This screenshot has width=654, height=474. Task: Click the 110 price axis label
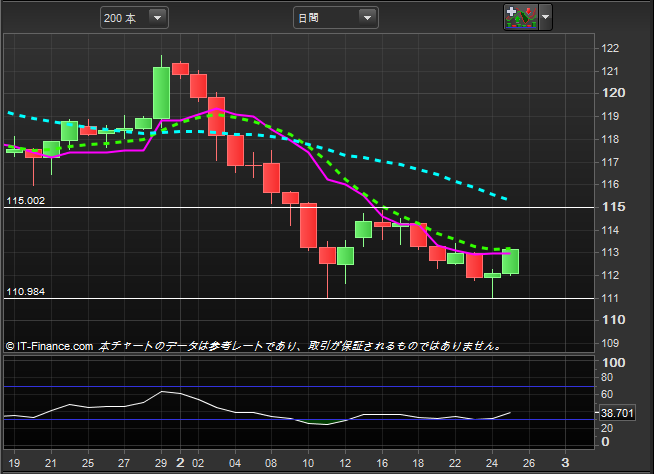pyautogui.click(x=614, y=320)
